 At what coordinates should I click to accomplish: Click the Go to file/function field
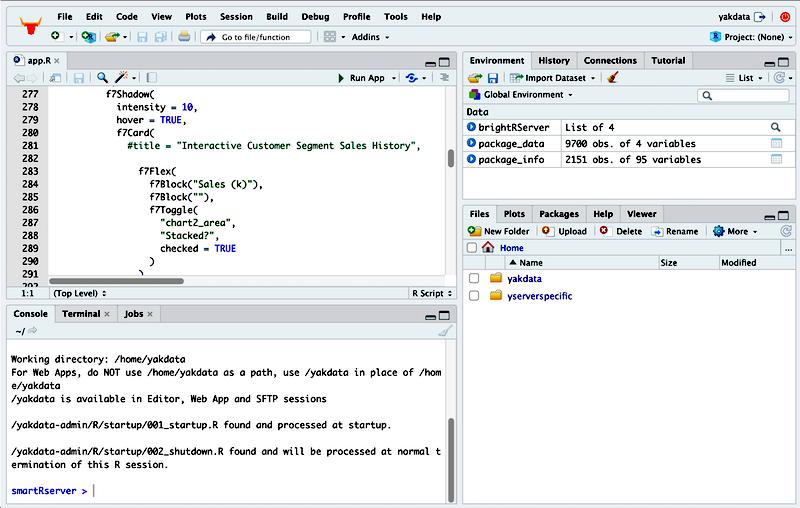point(255,37)
